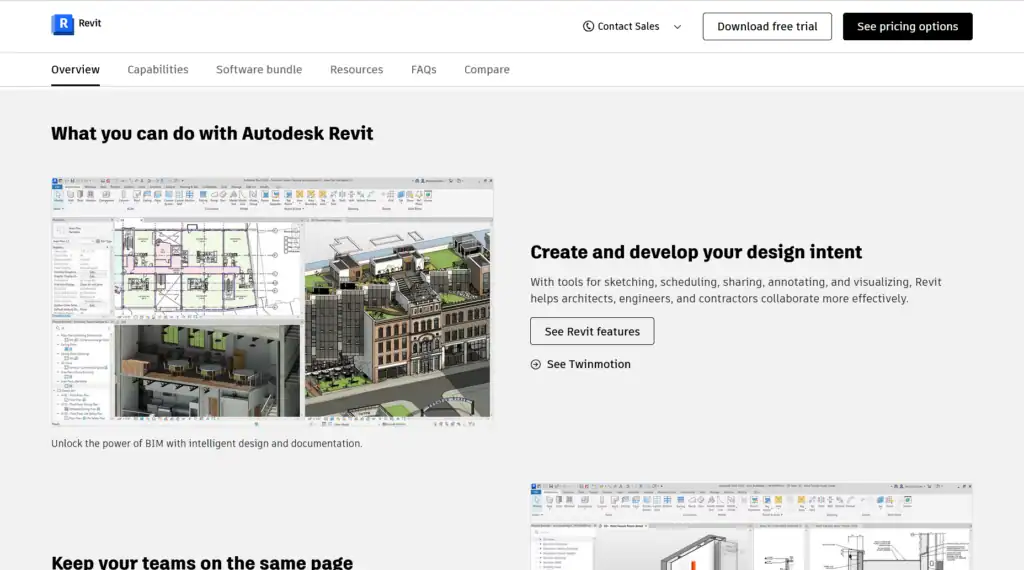Click the second Revit screenshot with wall details
The width and height of the screenshot is (1024, 570).
(x=751, y=526)
